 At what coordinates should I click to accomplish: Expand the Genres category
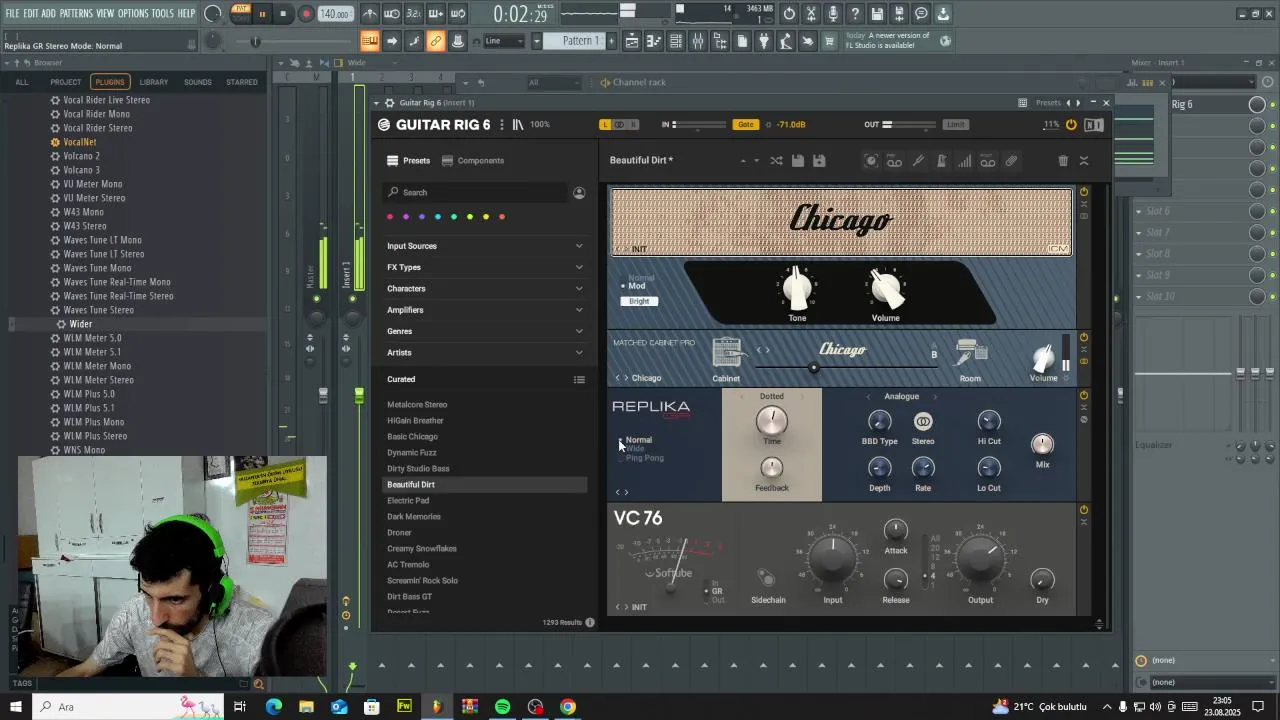[x=485, y=331]
